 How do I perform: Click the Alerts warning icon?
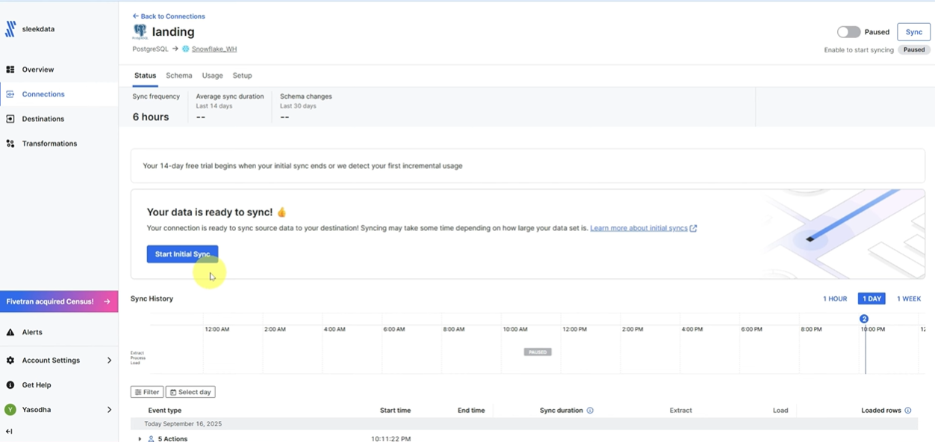[10, 332]
